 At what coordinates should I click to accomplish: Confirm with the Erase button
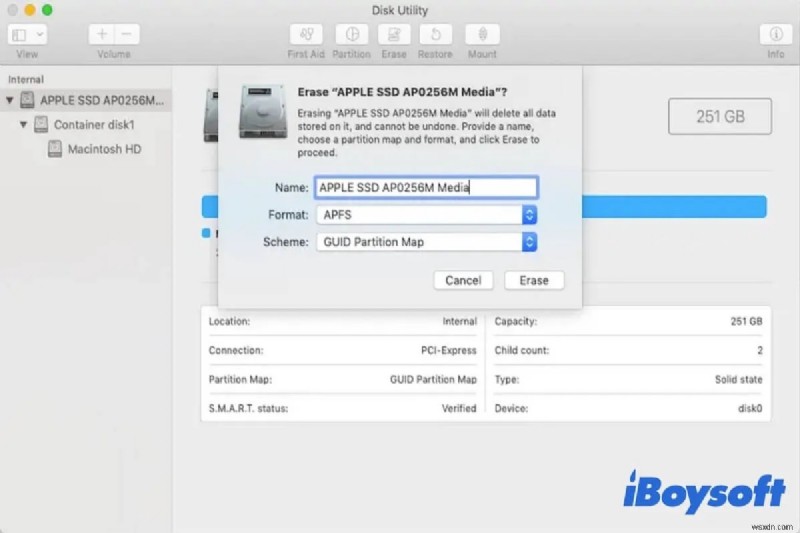[534, 281]
